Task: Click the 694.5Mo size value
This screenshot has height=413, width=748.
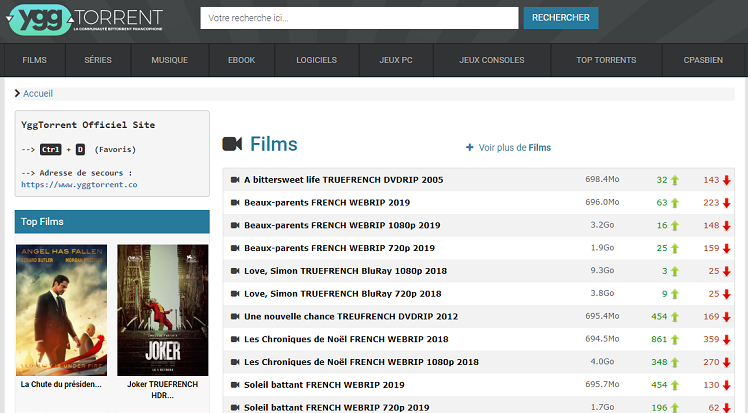Action: 602,339
